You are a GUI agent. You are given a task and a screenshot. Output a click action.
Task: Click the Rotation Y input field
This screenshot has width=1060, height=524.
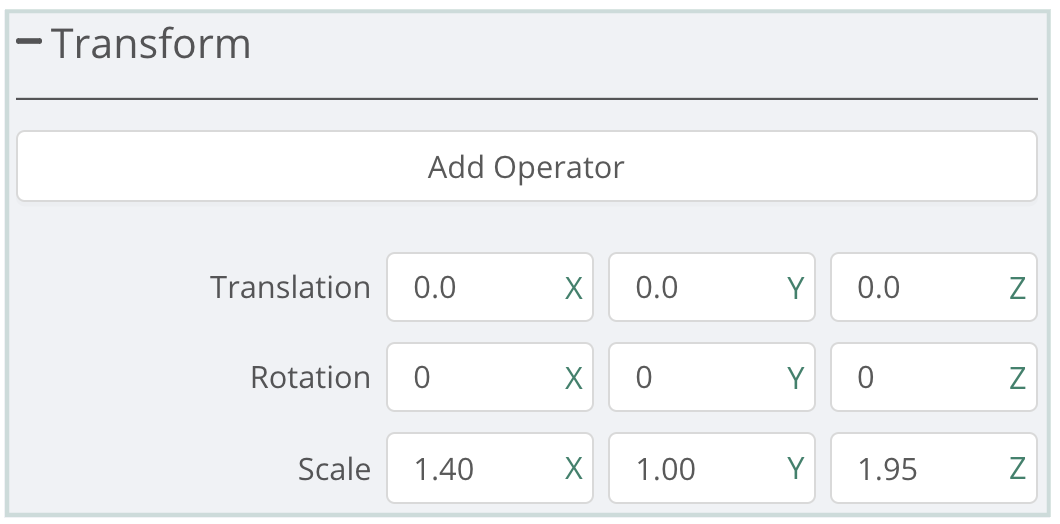pyautogui.click(x=697, y=378)
